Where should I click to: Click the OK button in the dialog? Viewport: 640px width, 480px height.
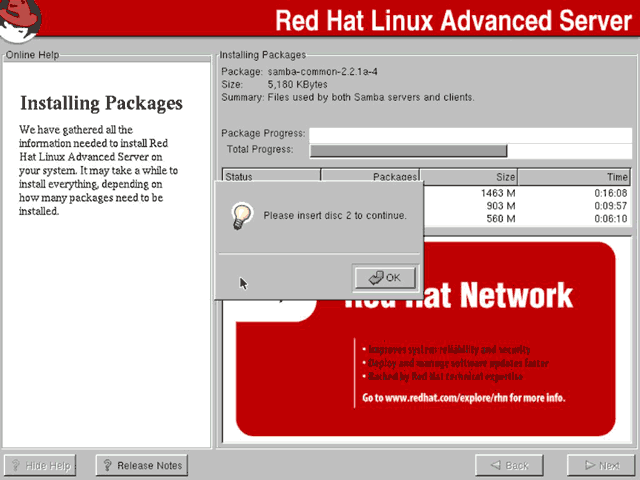385,278
